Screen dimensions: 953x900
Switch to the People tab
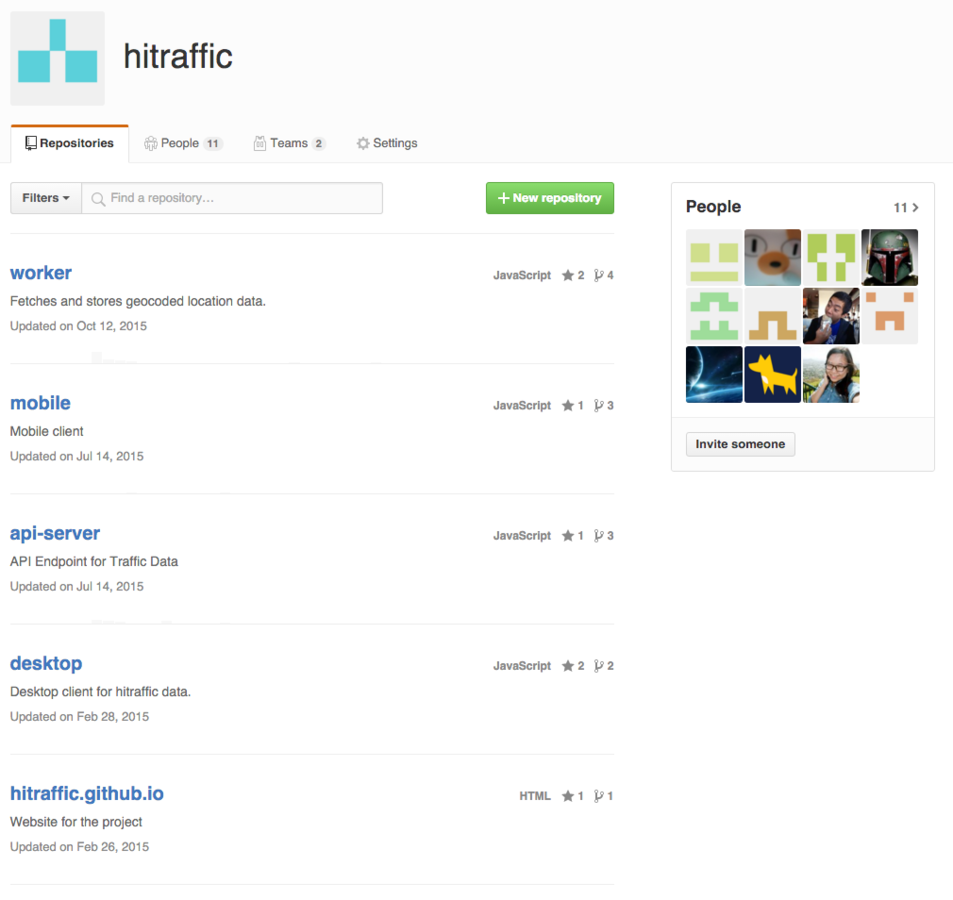[183, 143]
